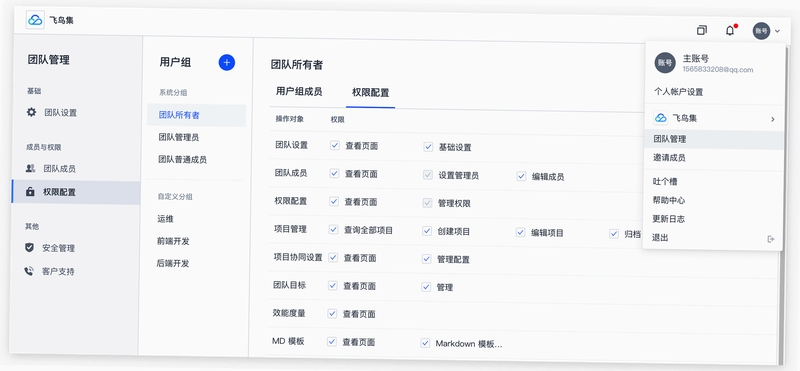Expand the 飞鸟集 team submenu arrow

point(772,119)
